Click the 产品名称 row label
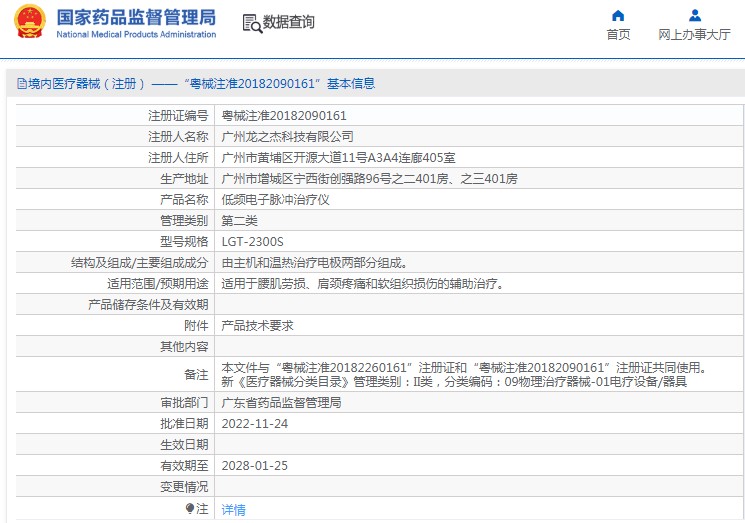 (184, 200)
